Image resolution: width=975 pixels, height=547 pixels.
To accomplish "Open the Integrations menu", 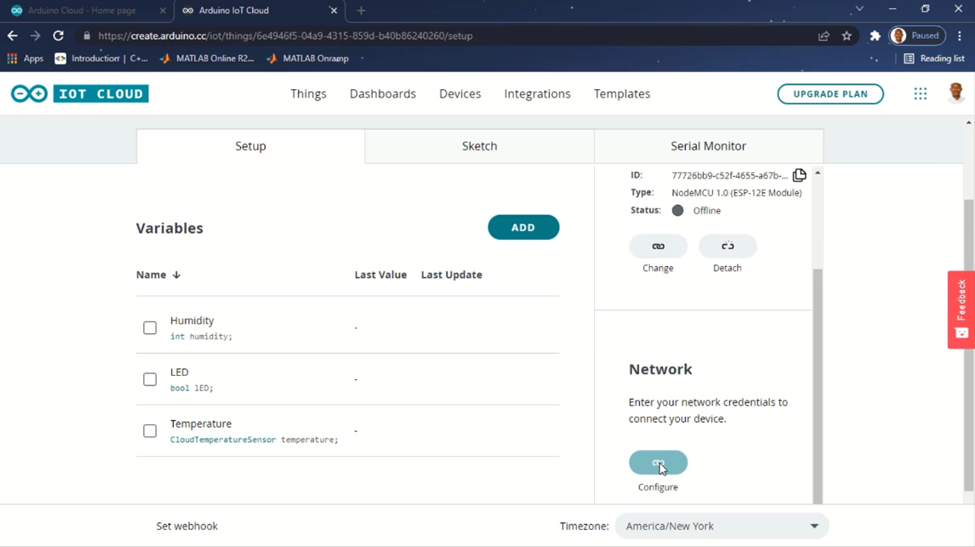I will [x=537, y=94].
